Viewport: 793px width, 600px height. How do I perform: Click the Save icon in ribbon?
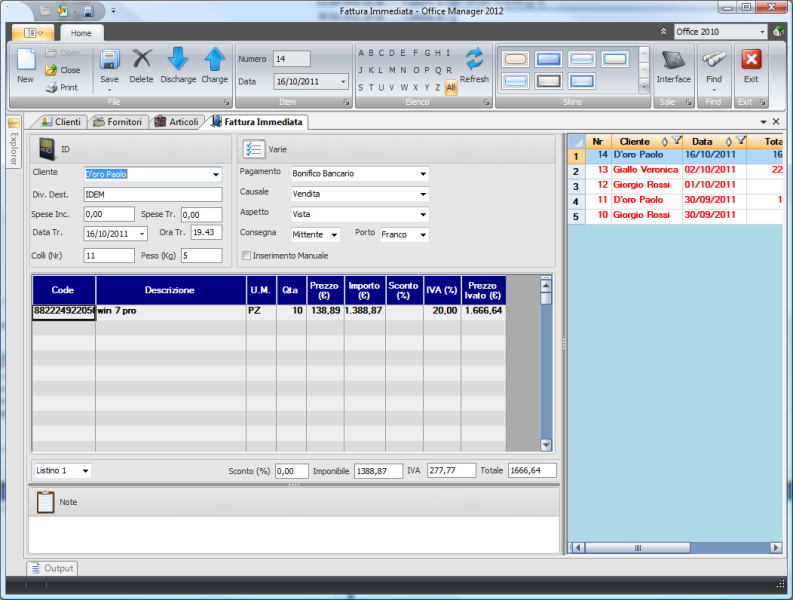109,61
